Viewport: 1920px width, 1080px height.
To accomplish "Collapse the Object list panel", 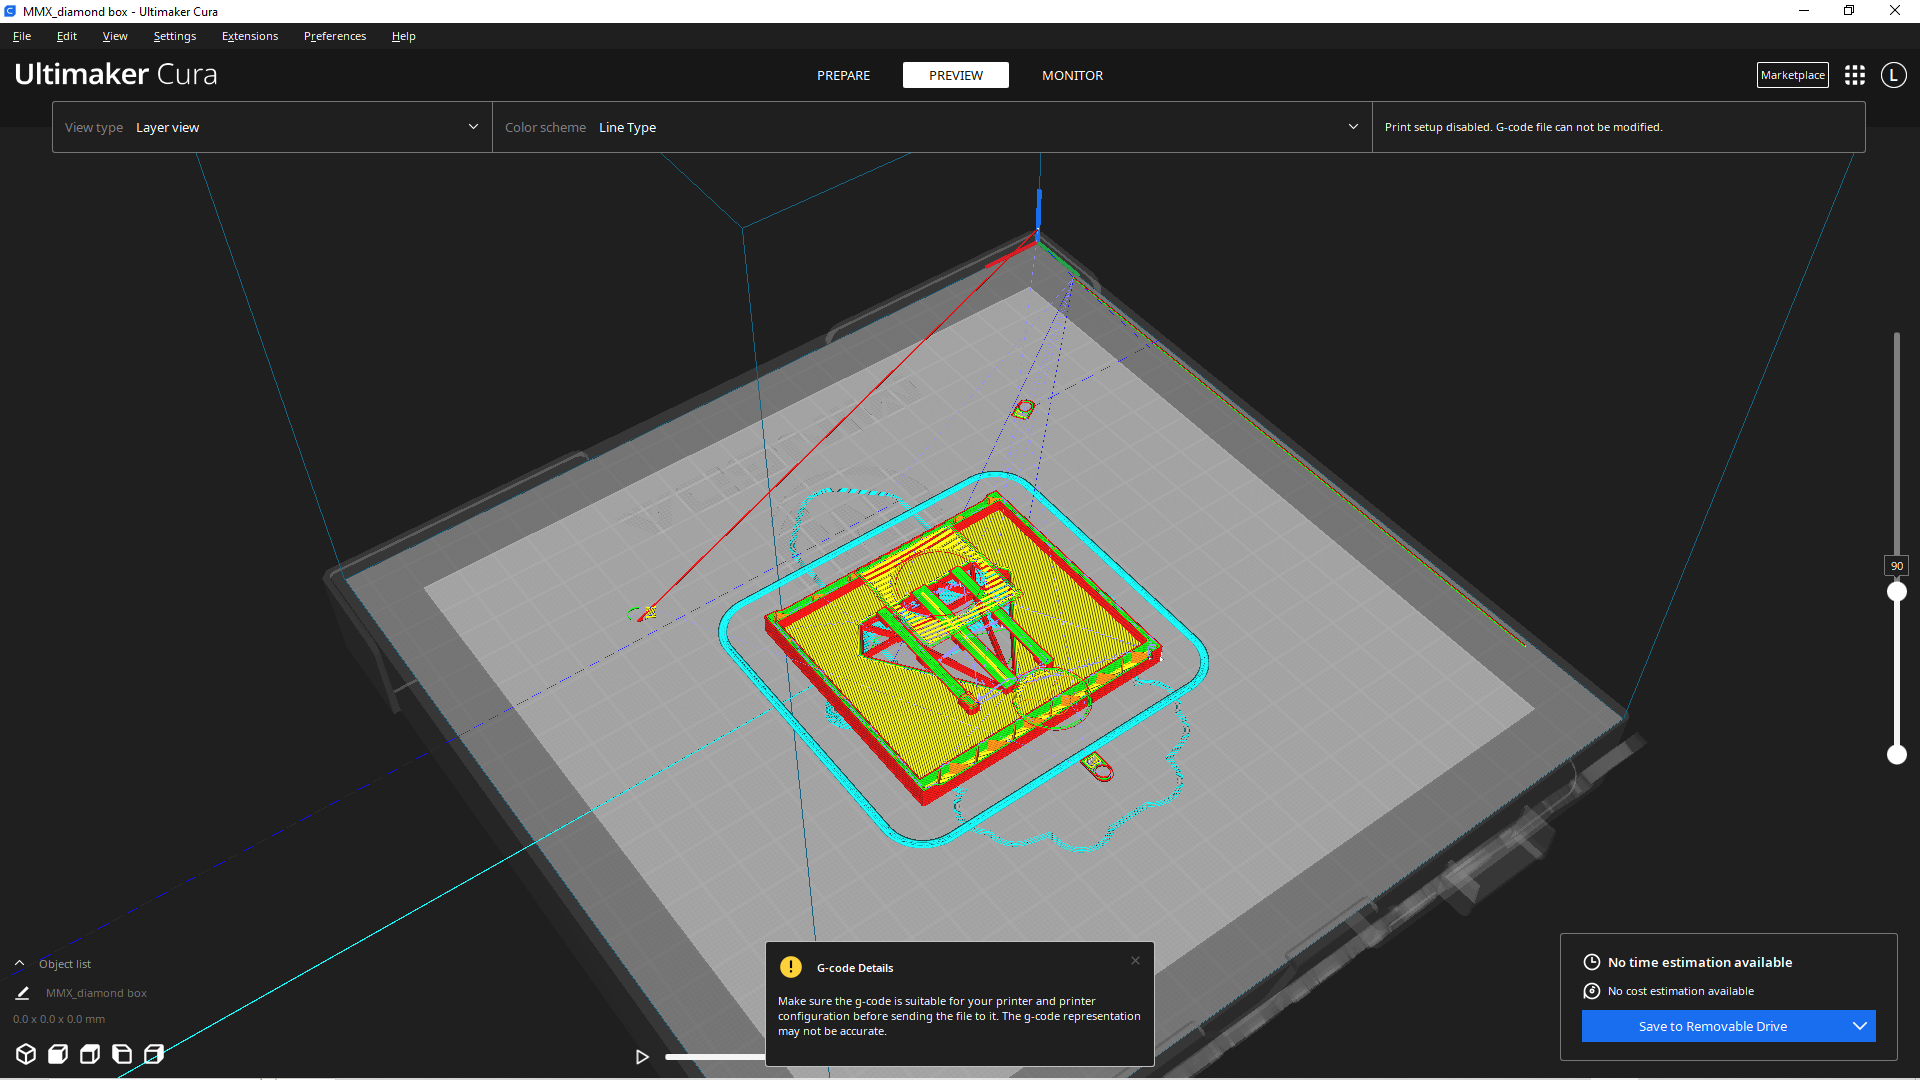I will pos(19,963).
